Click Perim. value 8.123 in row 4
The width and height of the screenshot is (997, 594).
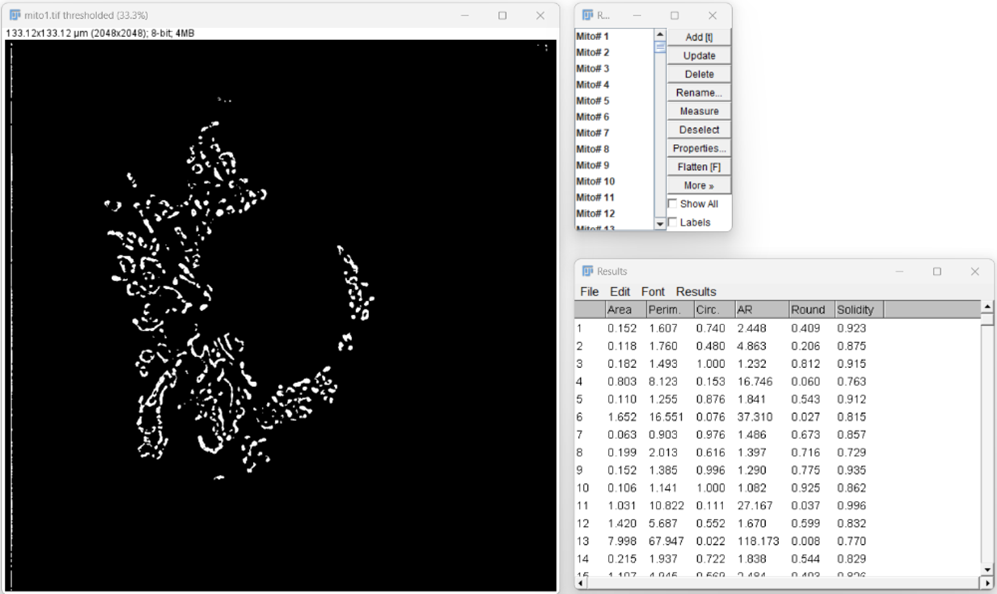[x=663, y=382]
